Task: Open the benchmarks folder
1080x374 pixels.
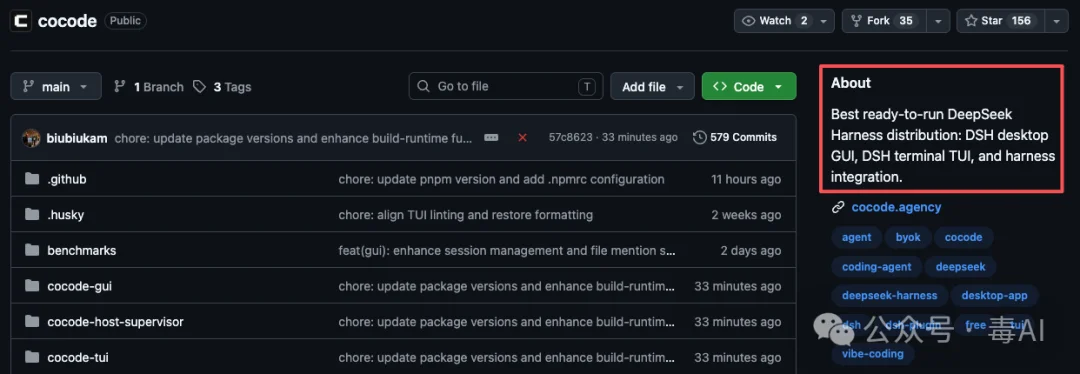Action: 82,251
